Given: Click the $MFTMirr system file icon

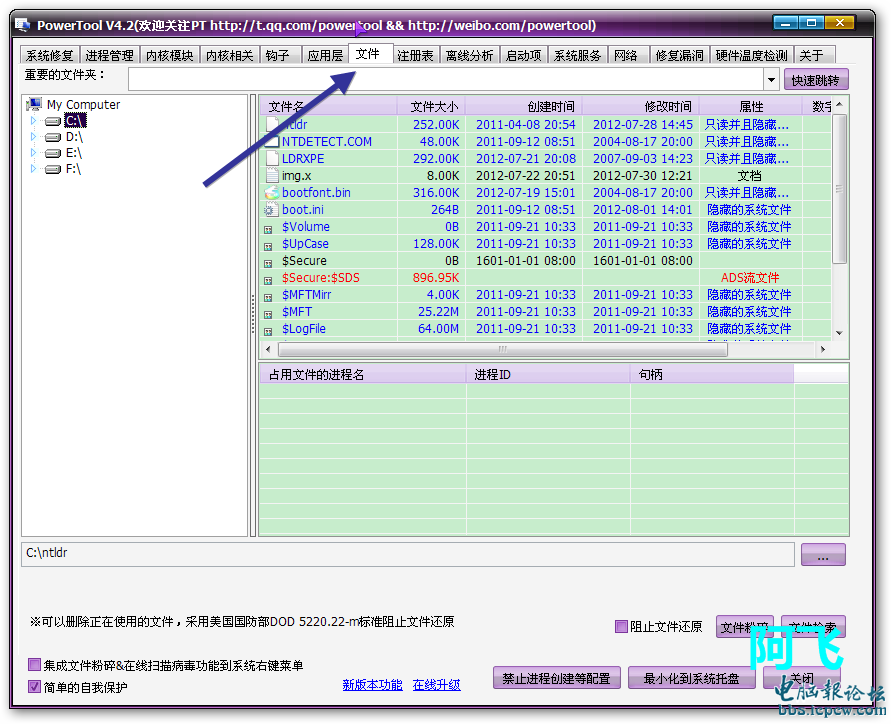Looking at the screenshot, I should pyautogui.click(x=268, y=298).
